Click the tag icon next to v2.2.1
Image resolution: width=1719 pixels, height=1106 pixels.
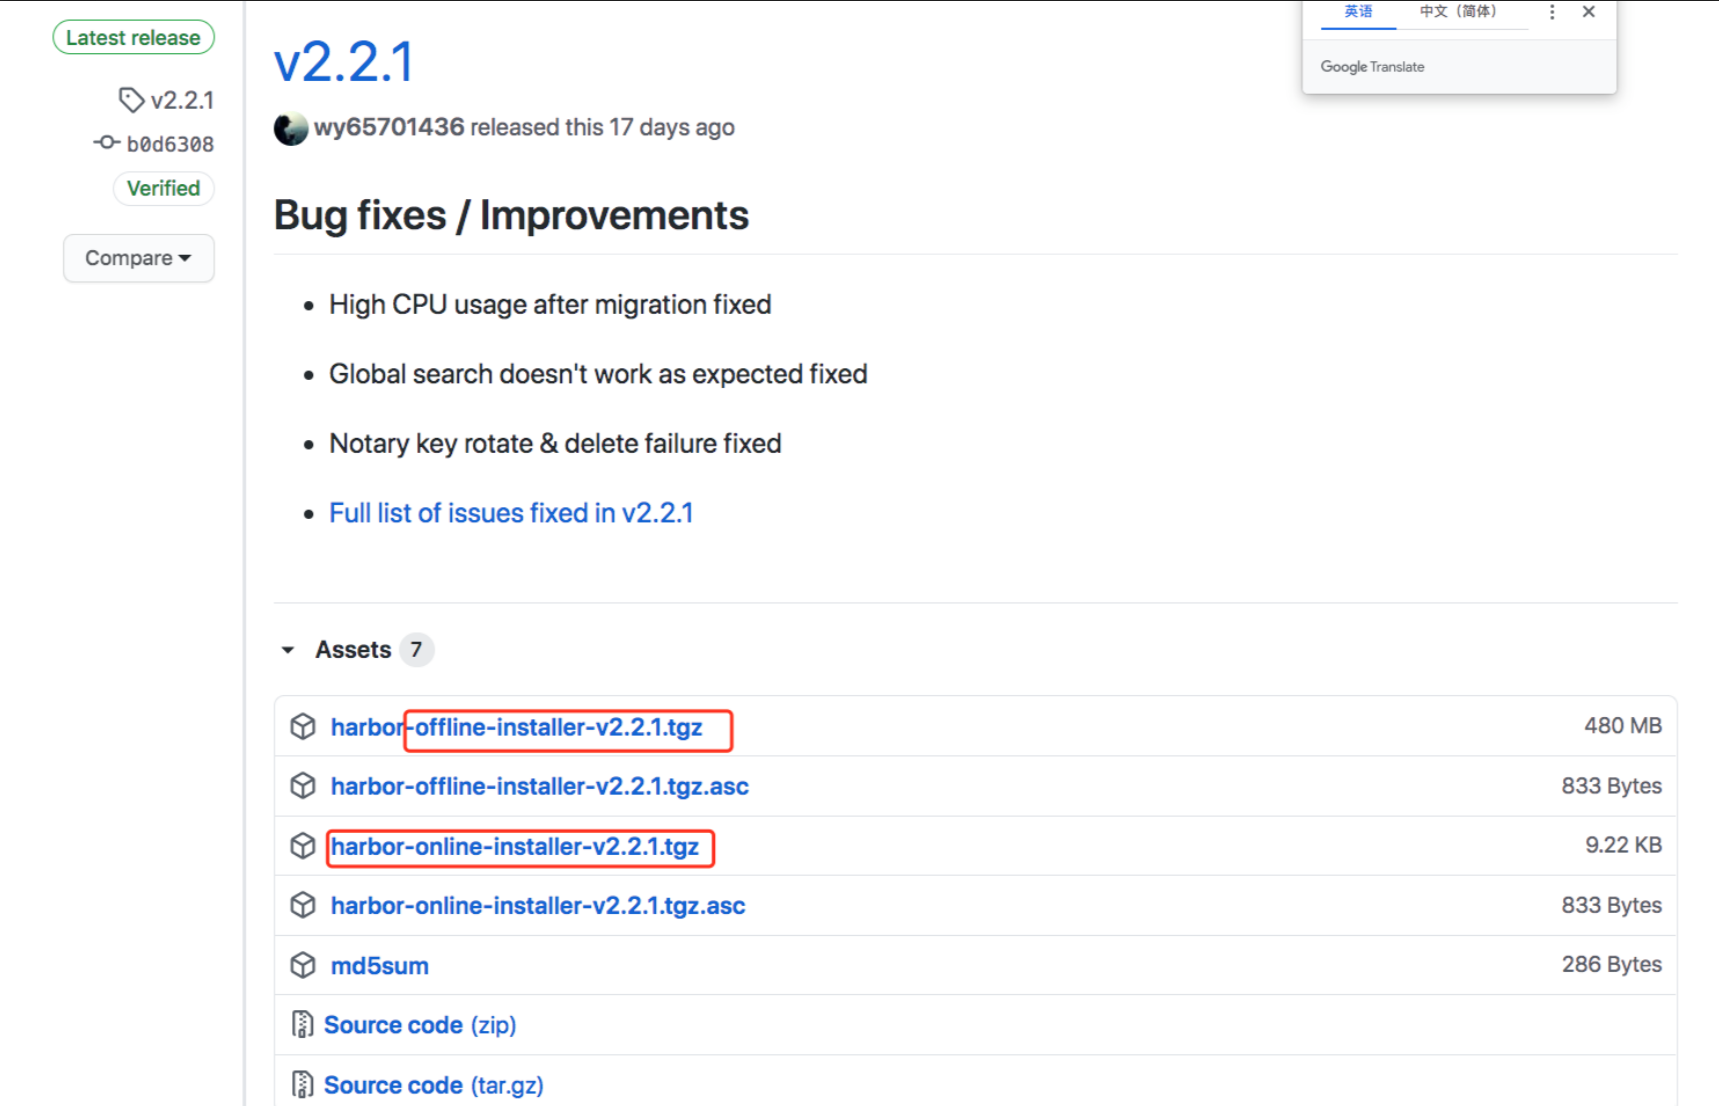131,100
